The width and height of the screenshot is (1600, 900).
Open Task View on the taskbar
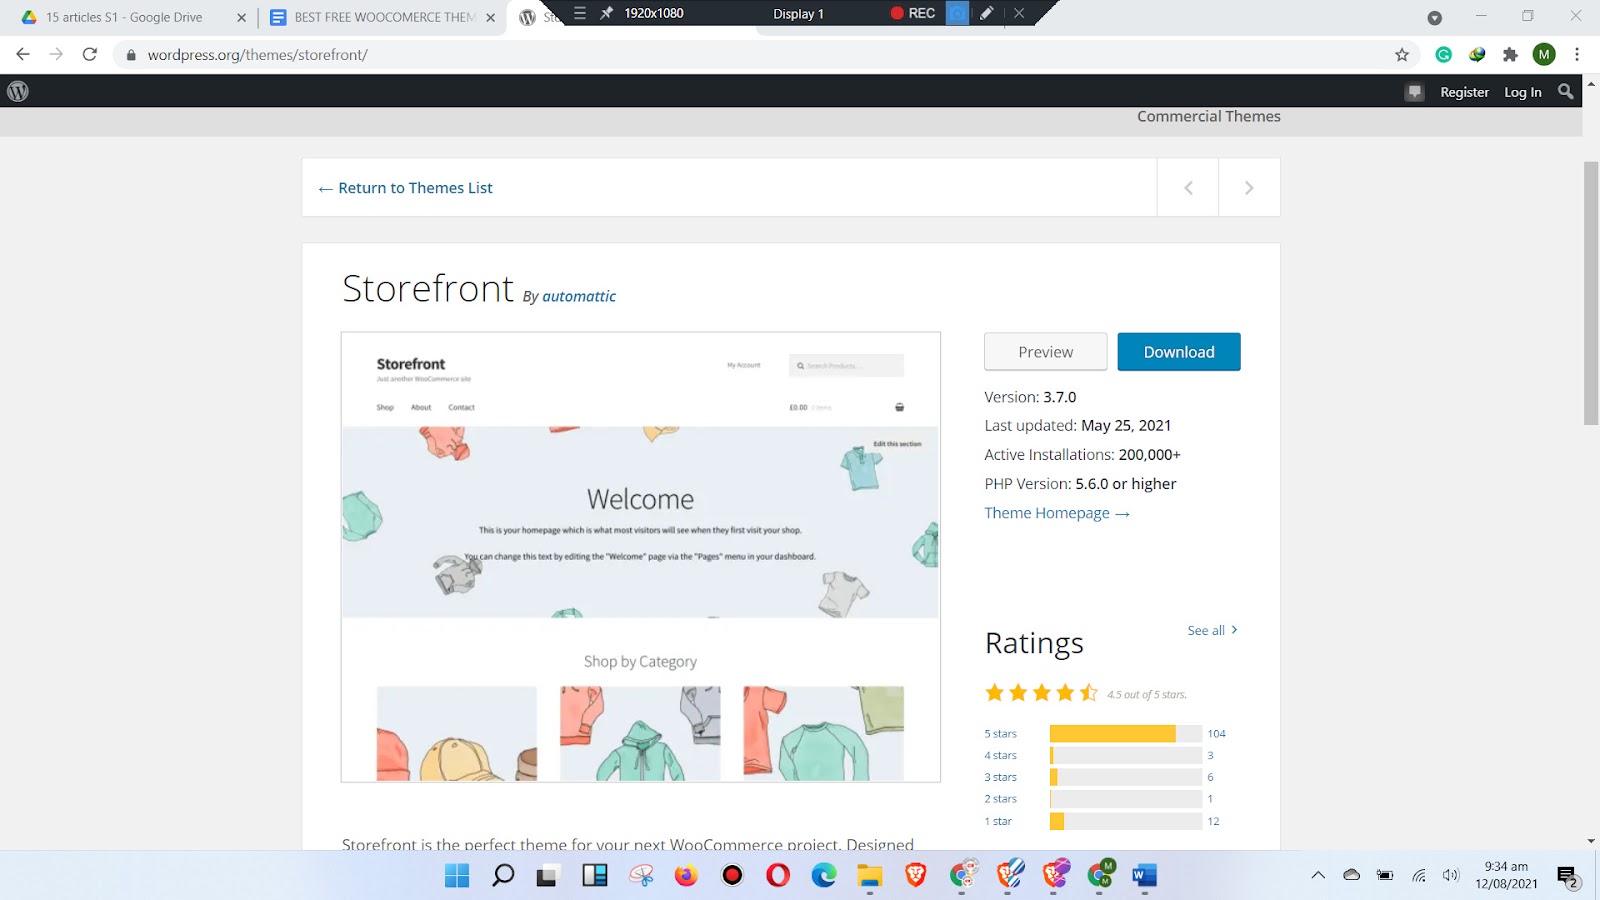click(547, 876)
